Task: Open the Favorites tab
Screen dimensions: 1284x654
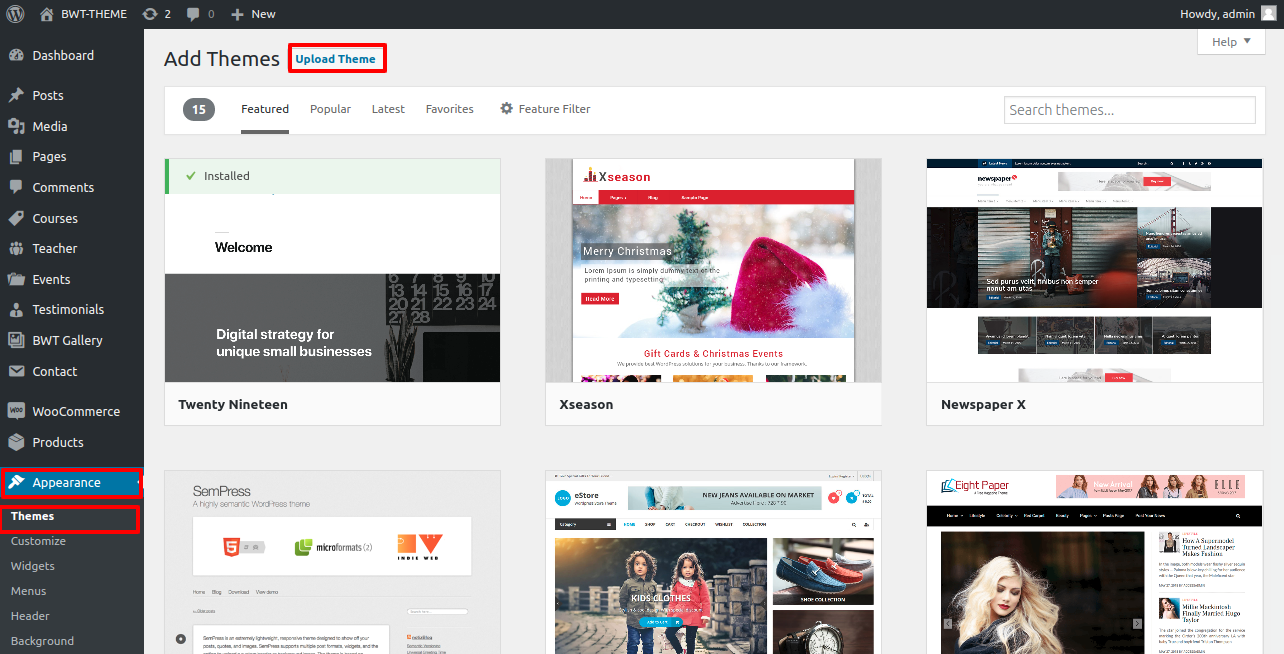Action: tap(449, 109)
